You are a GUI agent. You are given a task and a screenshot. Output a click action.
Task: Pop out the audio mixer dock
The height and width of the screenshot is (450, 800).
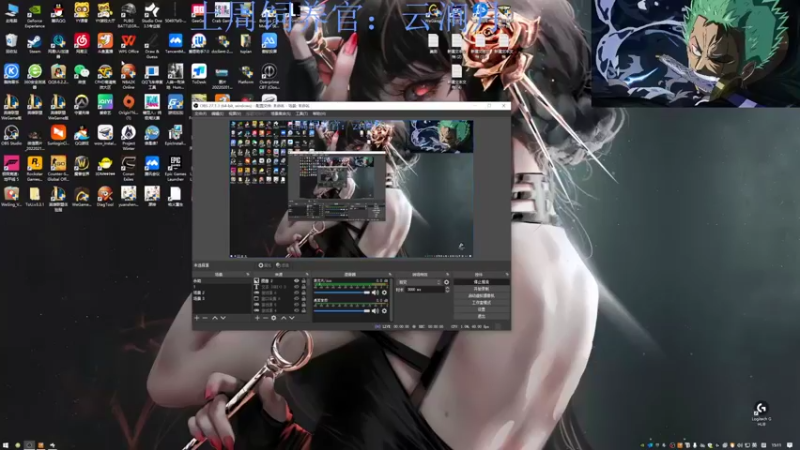coord(390,274)
